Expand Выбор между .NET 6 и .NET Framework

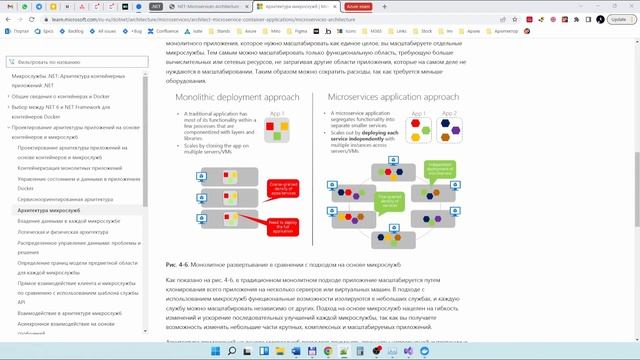60,112
